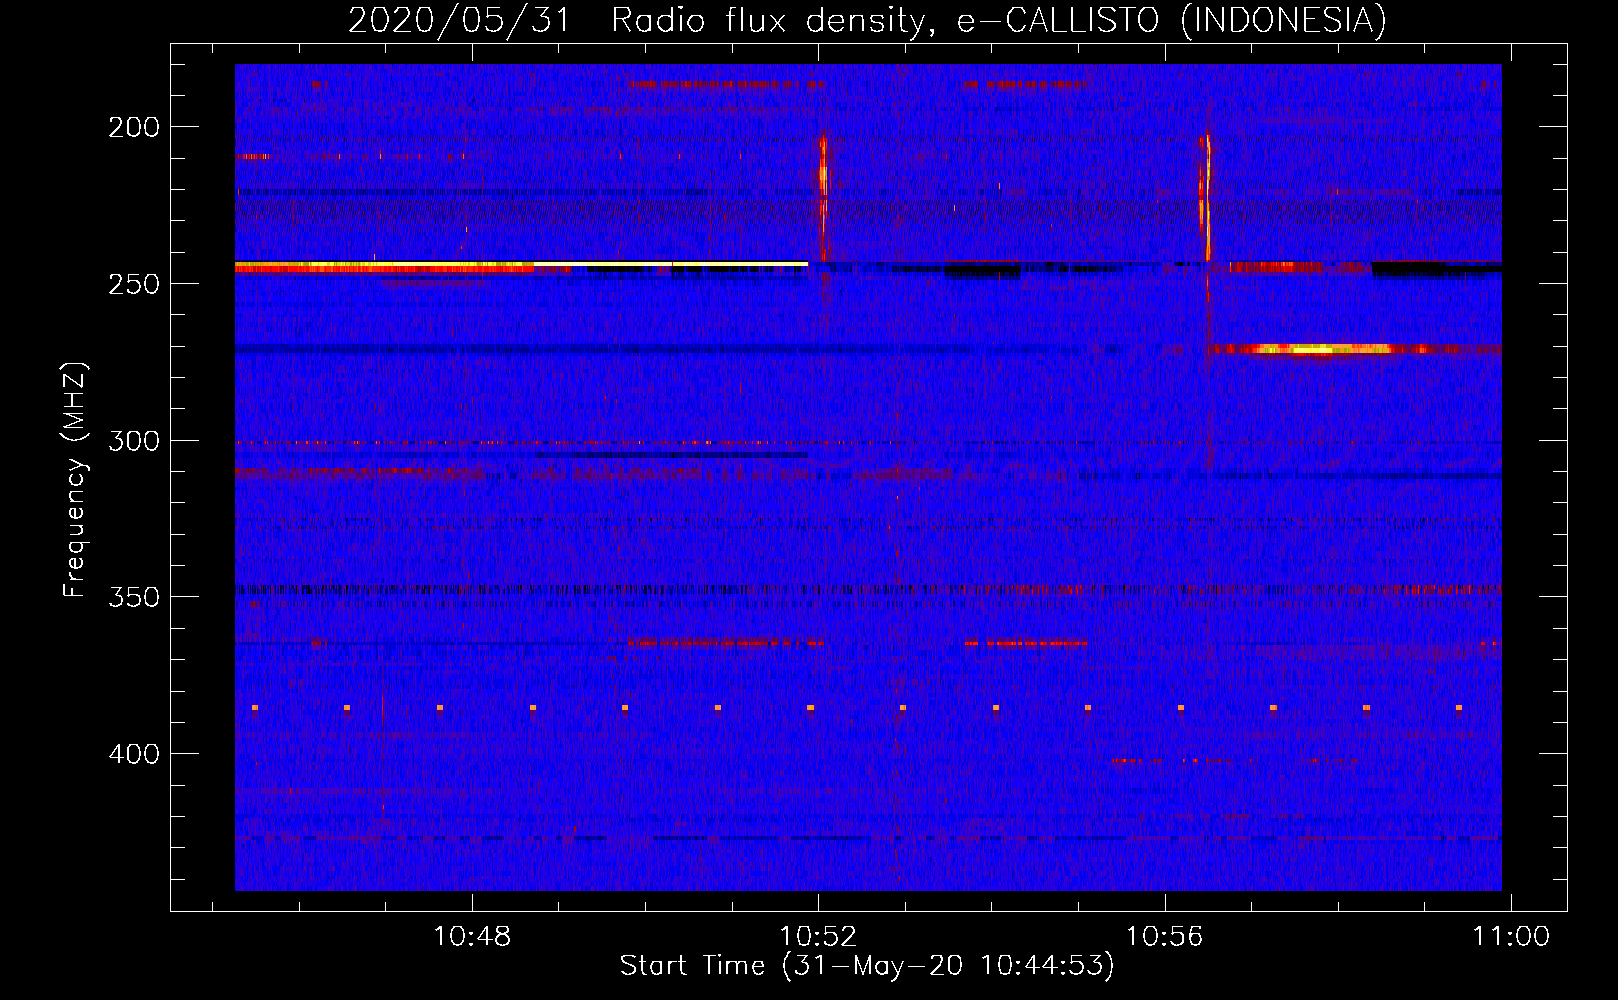Click the 10:52 time tick label

click(x=819, y=937)
